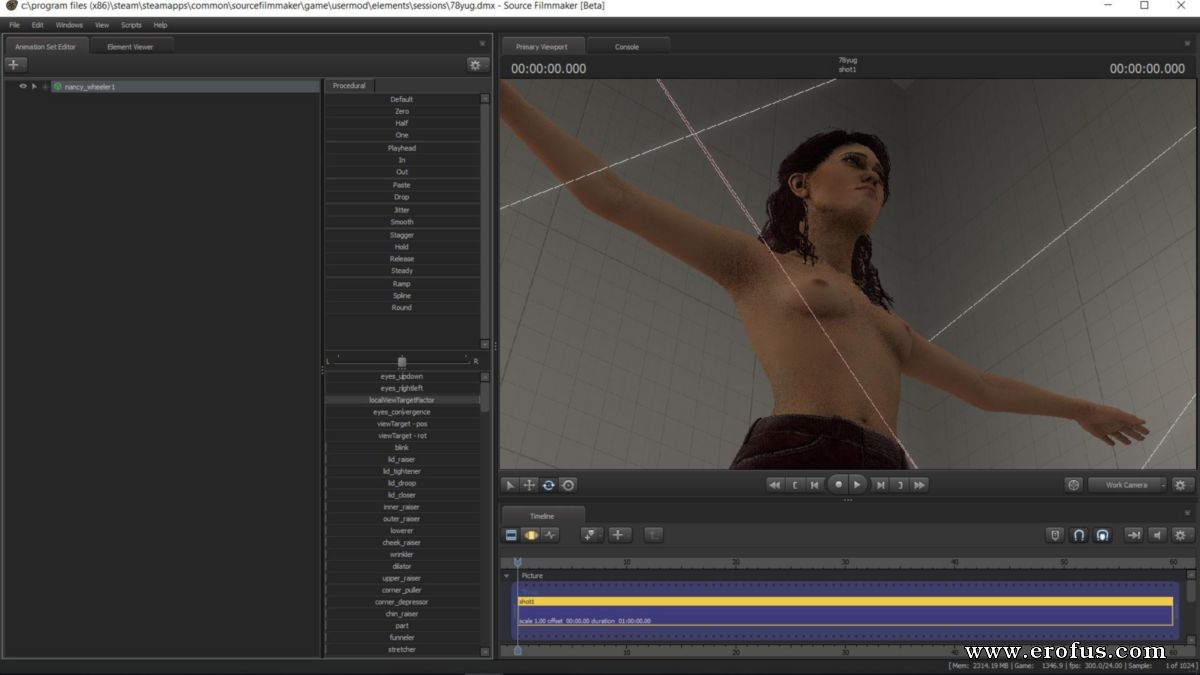1200x675 pixels.
Task: Apply the Smooth procedural preset
Action: click(402, 222)
